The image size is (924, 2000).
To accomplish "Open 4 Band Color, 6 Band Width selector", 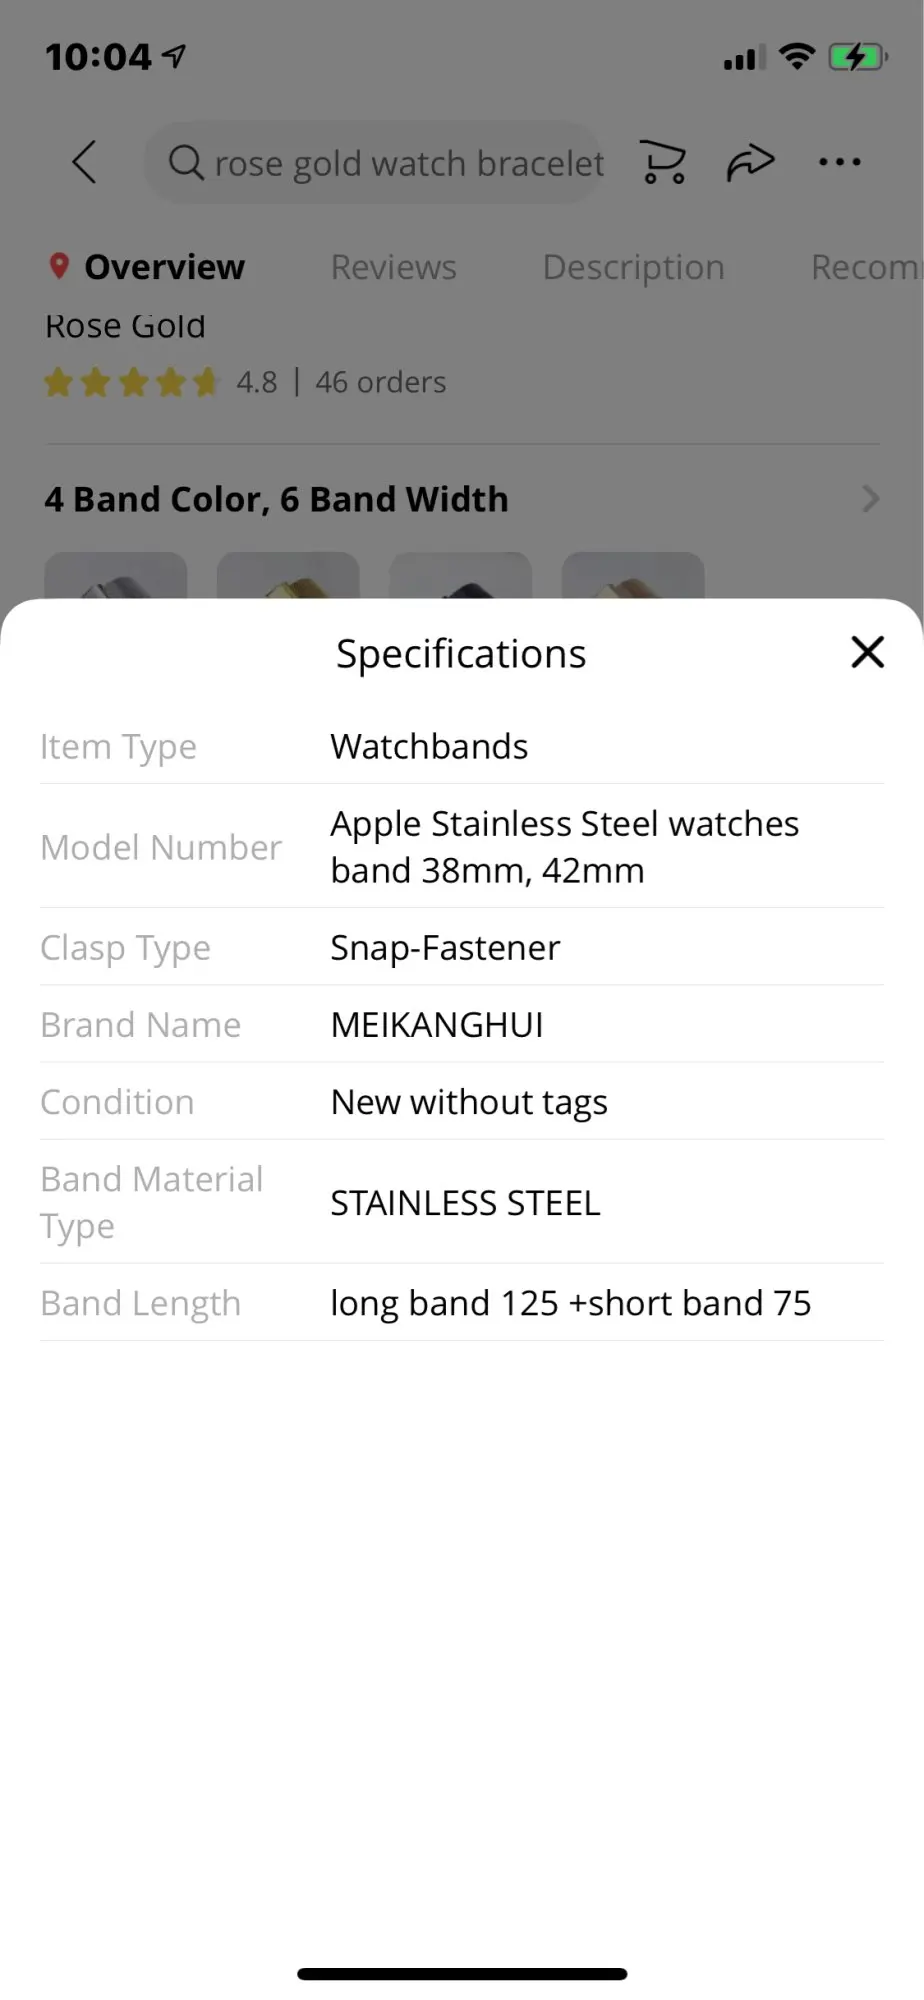I will click(x=276, y=499).
